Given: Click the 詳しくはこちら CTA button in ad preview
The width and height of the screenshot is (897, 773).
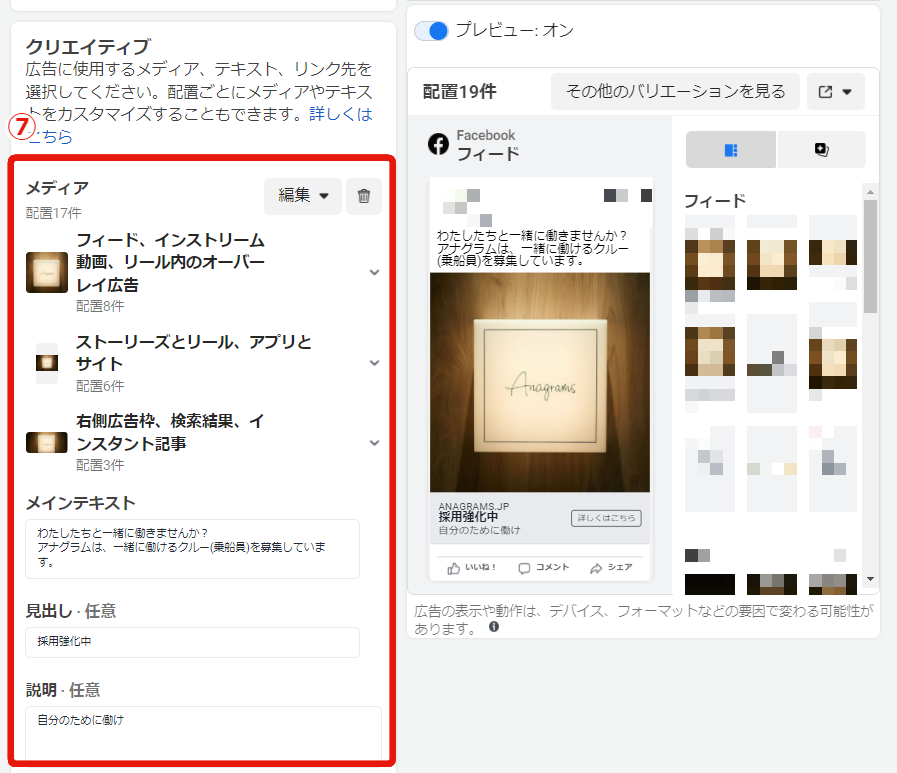Looking at the screenshot, I should click(606, 518).
